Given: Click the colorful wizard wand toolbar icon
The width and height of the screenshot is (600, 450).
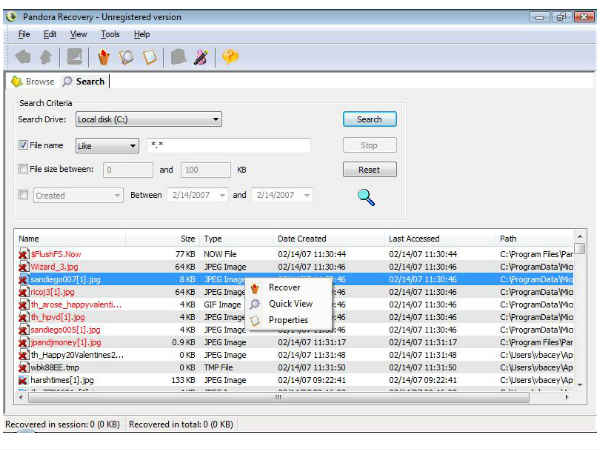Looking at the screenshot, I should [x=201, y=57].
